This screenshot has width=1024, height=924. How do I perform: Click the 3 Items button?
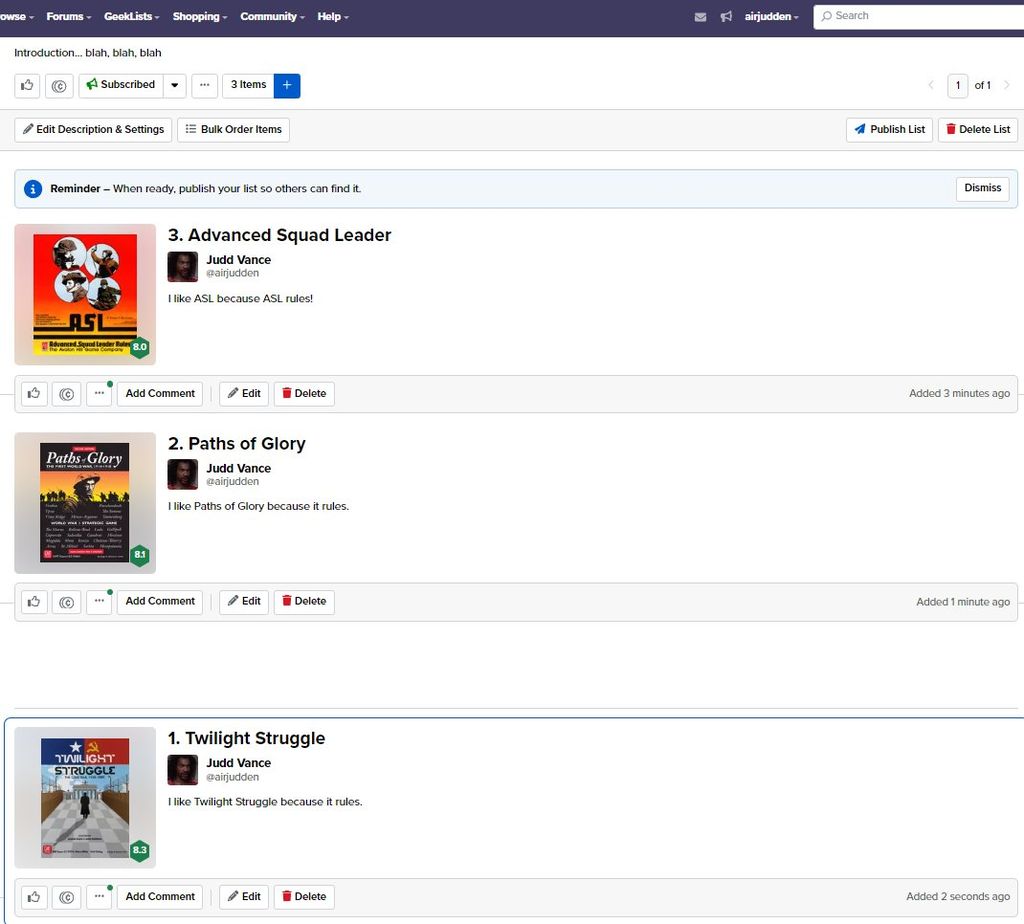(x=248, y=86)
